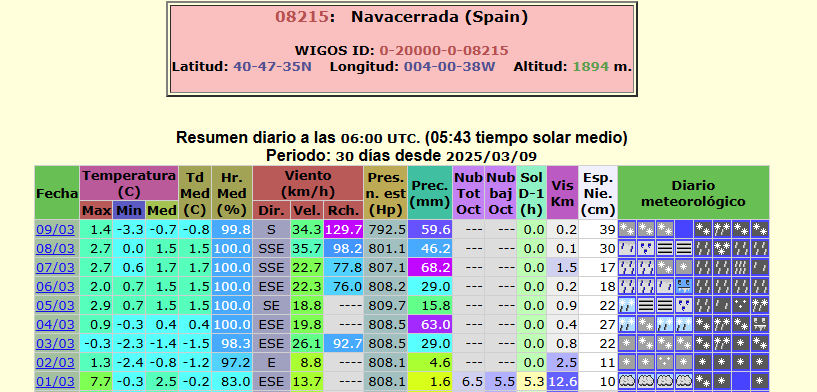Click the Prec. (mm) column header
817x392 pixels.
tap(430, 193)
